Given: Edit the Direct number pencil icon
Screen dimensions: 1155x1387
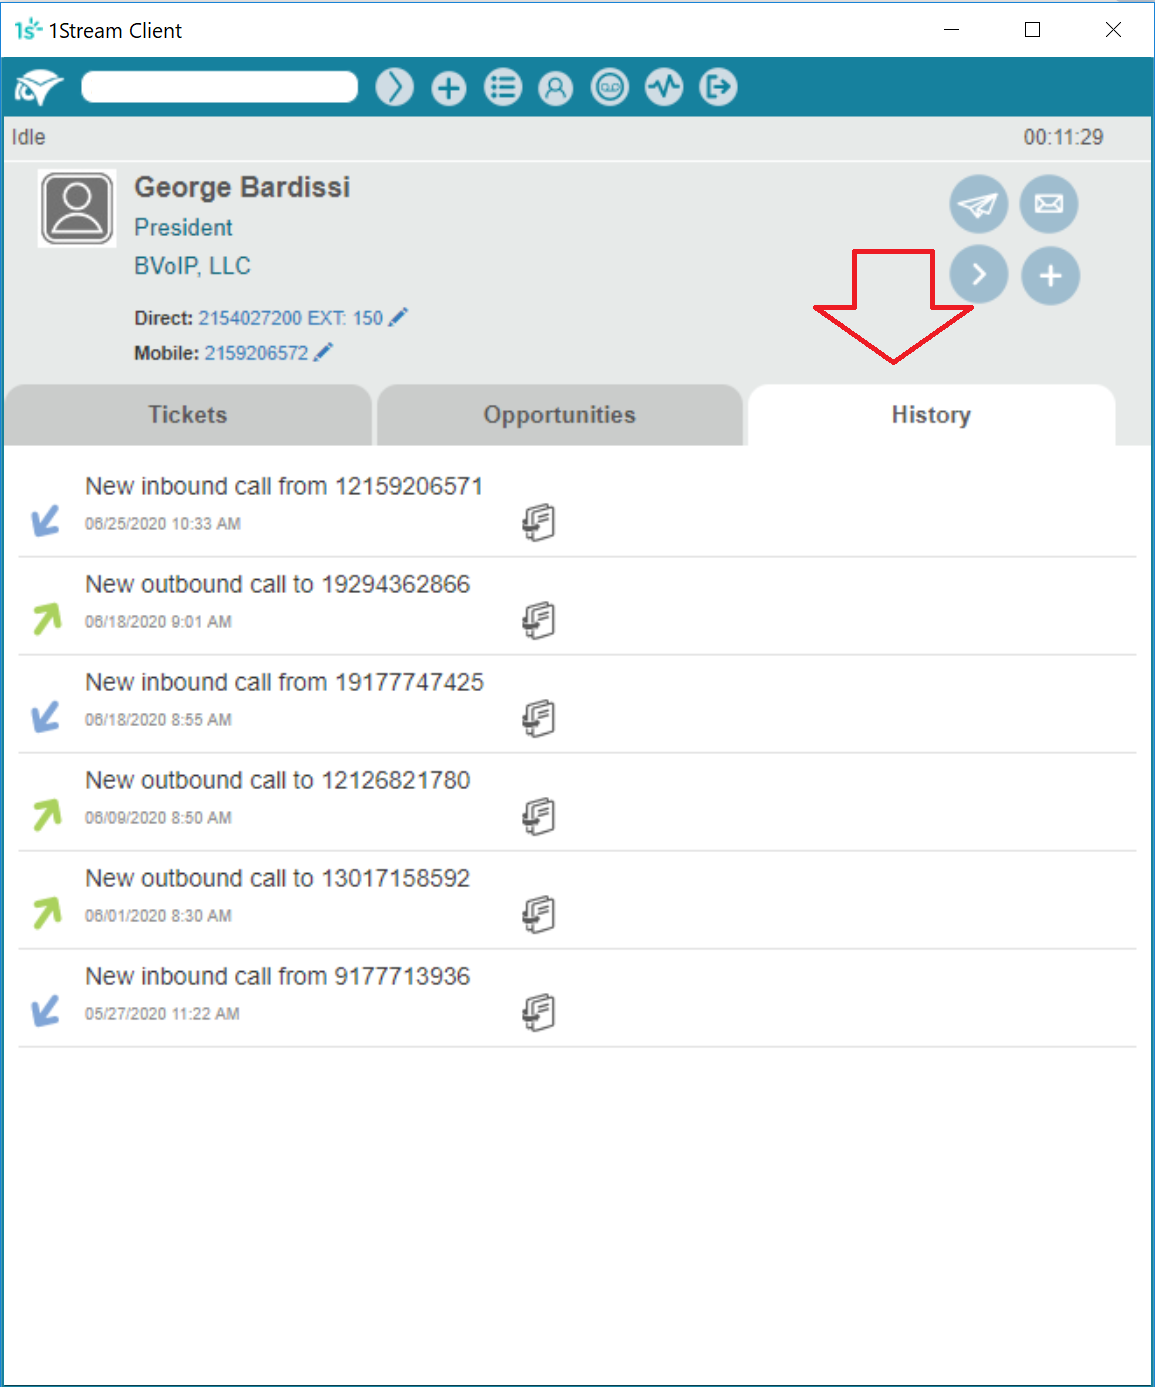Looking at the screenshot, I should tap(398, 317).
